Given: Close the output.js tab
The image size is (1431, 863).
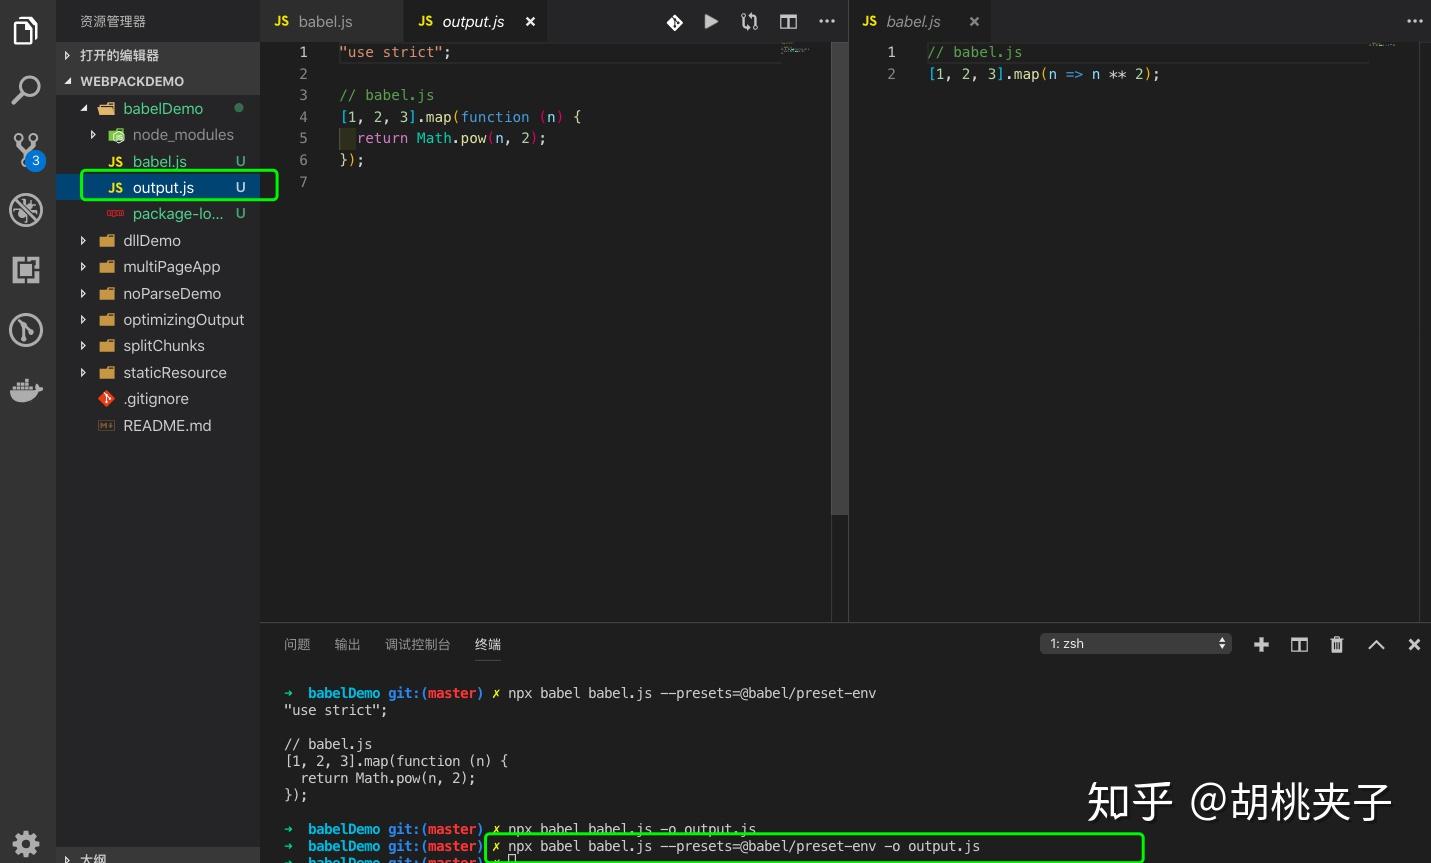Looking at the screenshot, I should pyautogui.click(x=529, y=21).
